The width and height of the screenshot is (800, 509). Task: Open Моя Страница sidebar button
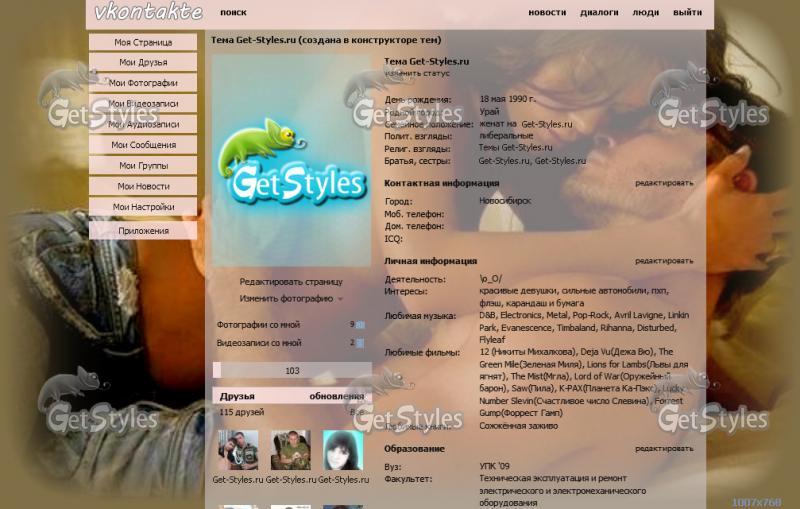pyautogui.click(x=143, y=42)
